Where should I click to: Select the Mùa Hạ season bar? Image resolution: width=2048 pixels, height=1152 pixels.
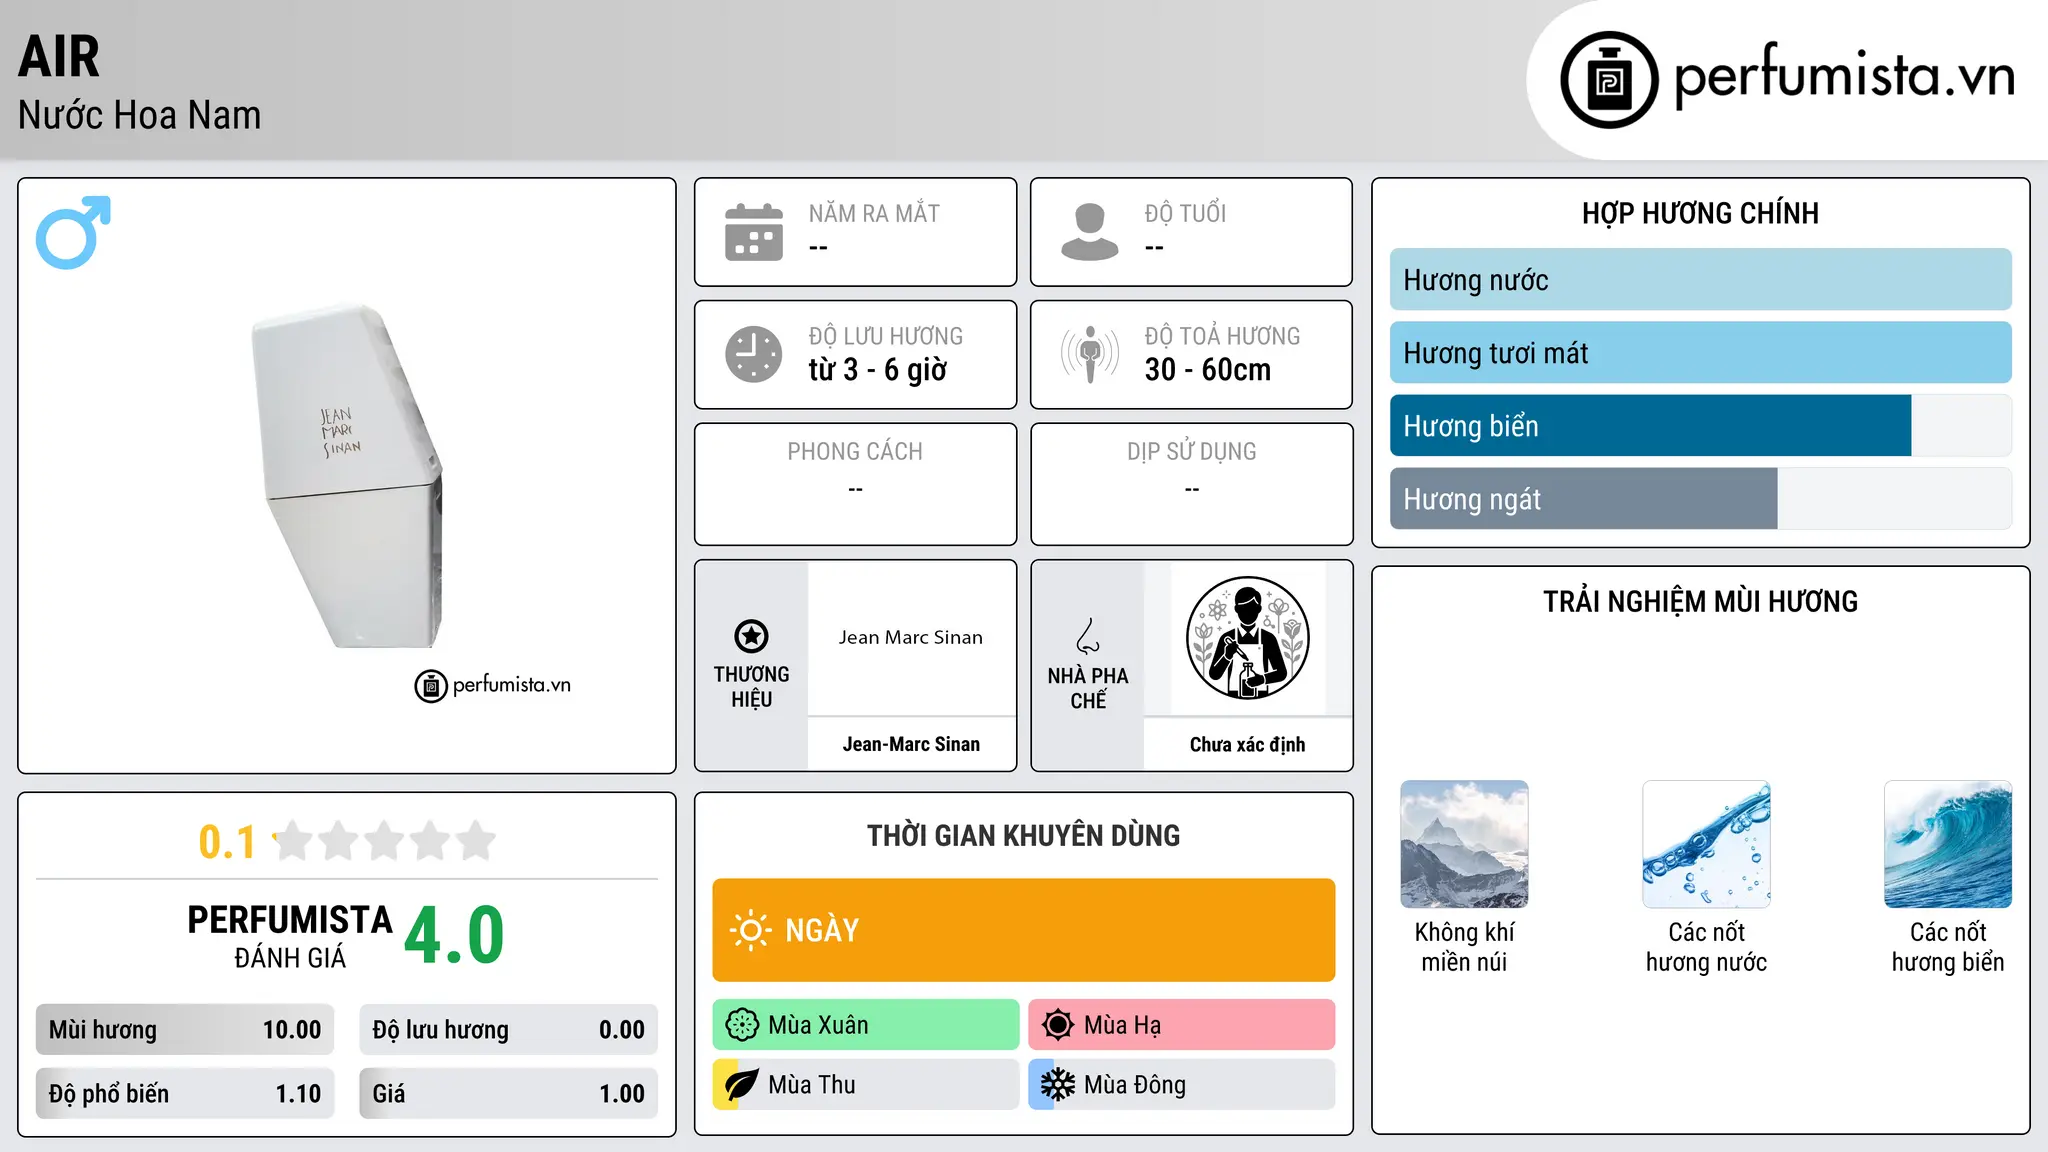pos(1182,1025)
